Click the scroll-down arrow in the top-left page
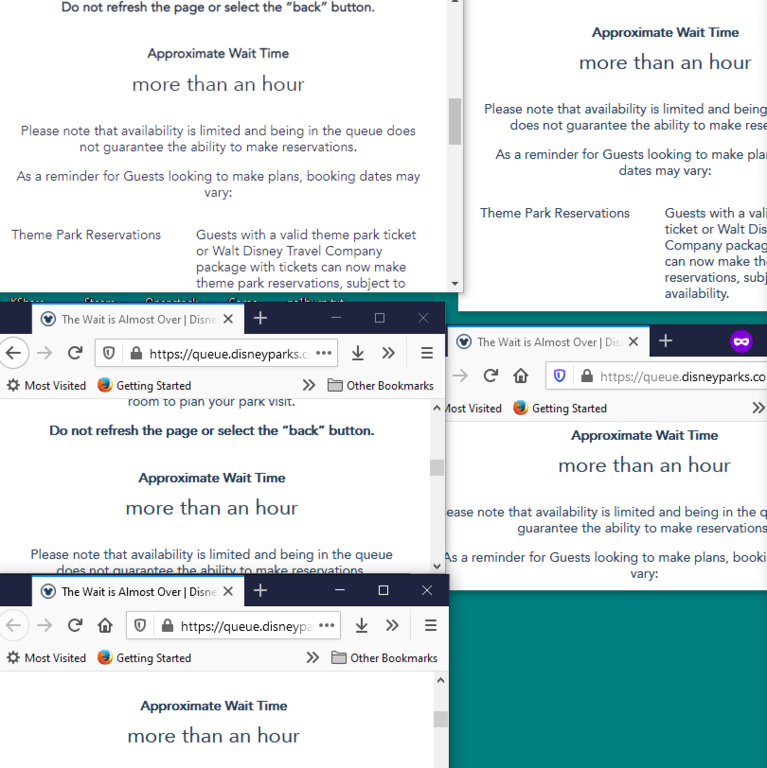767x768 pixels. click(x=455, y=284)
